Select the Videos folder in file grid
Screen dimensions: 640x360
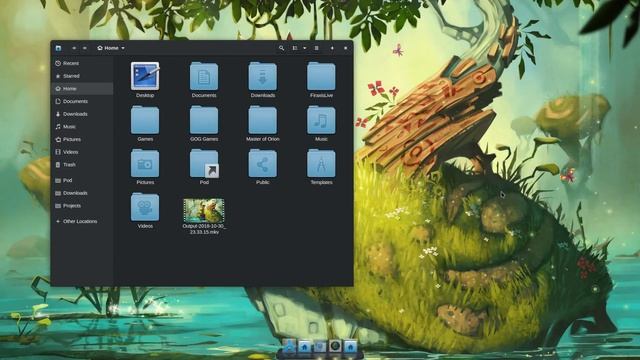point(145,207)
